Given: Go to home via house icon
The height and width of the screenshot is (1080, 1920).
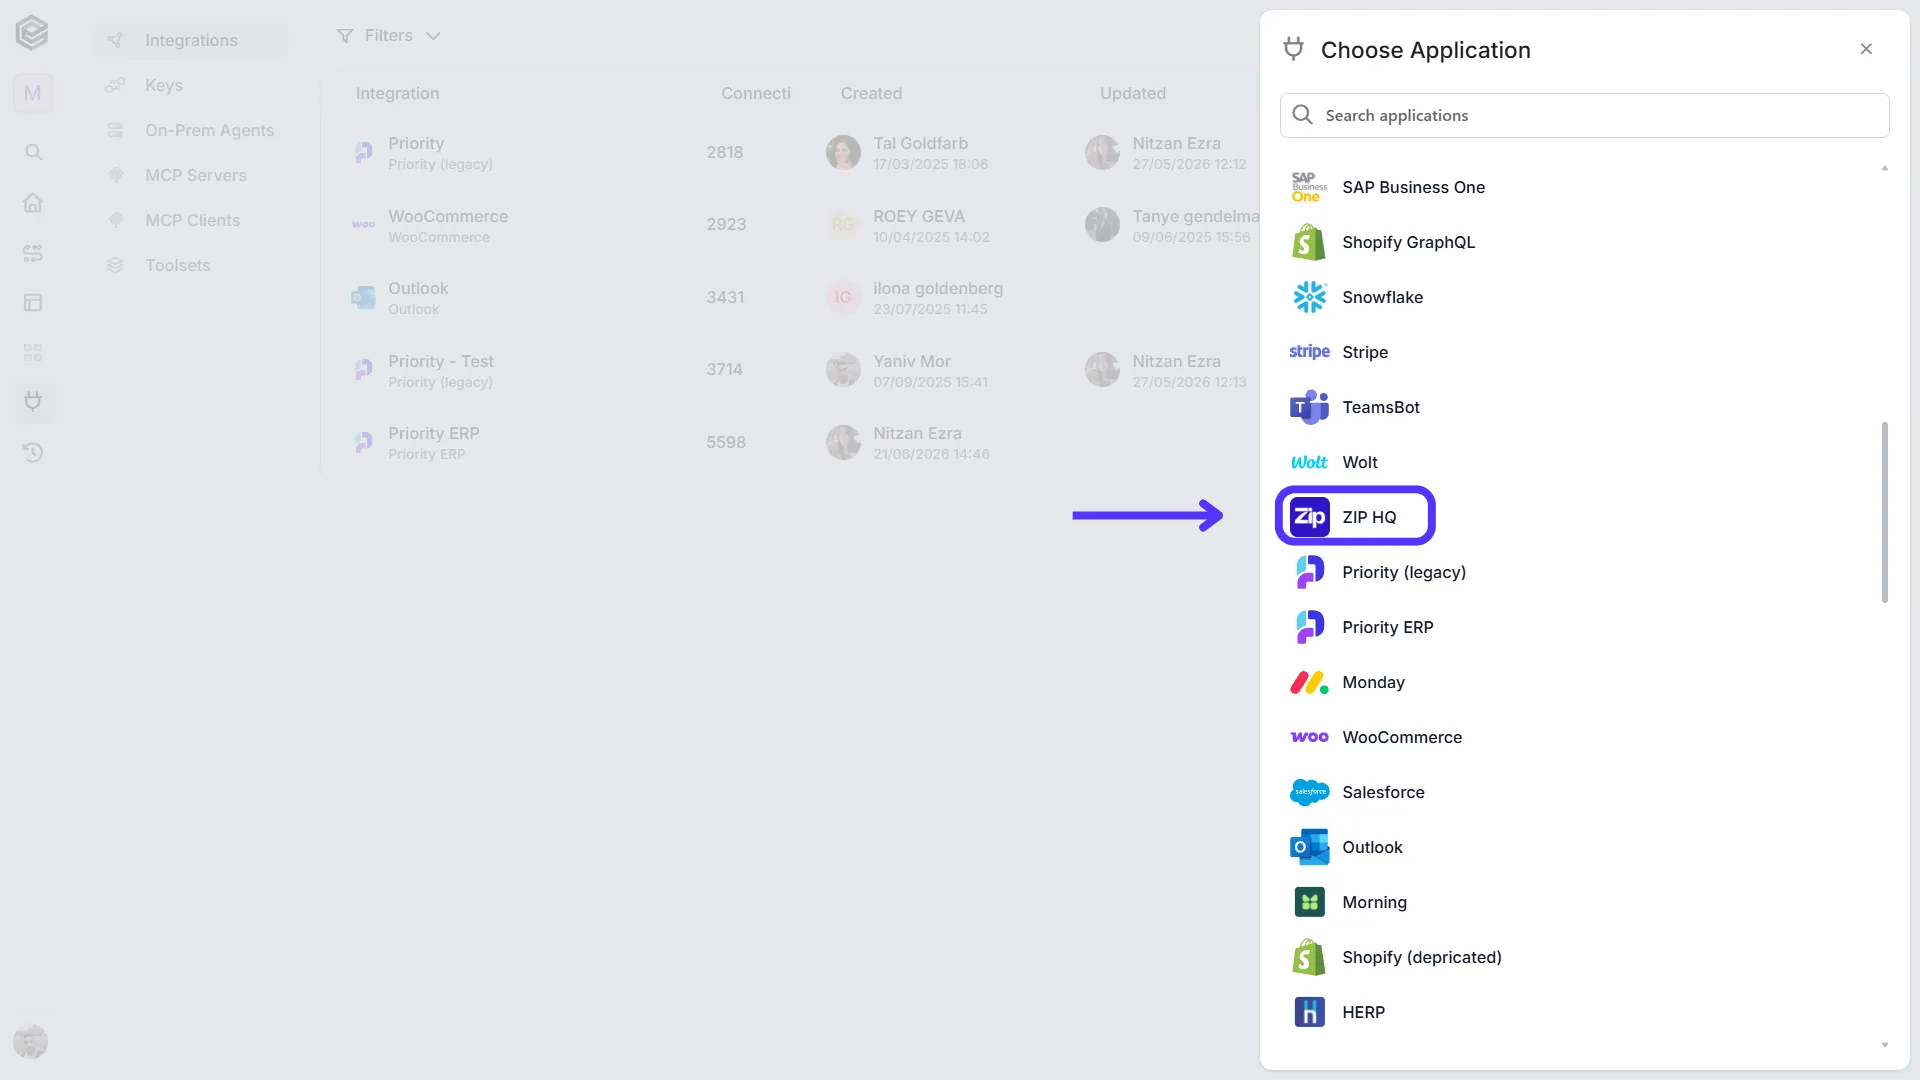Looking at the screenshot, I should click(x=33, y=202).
